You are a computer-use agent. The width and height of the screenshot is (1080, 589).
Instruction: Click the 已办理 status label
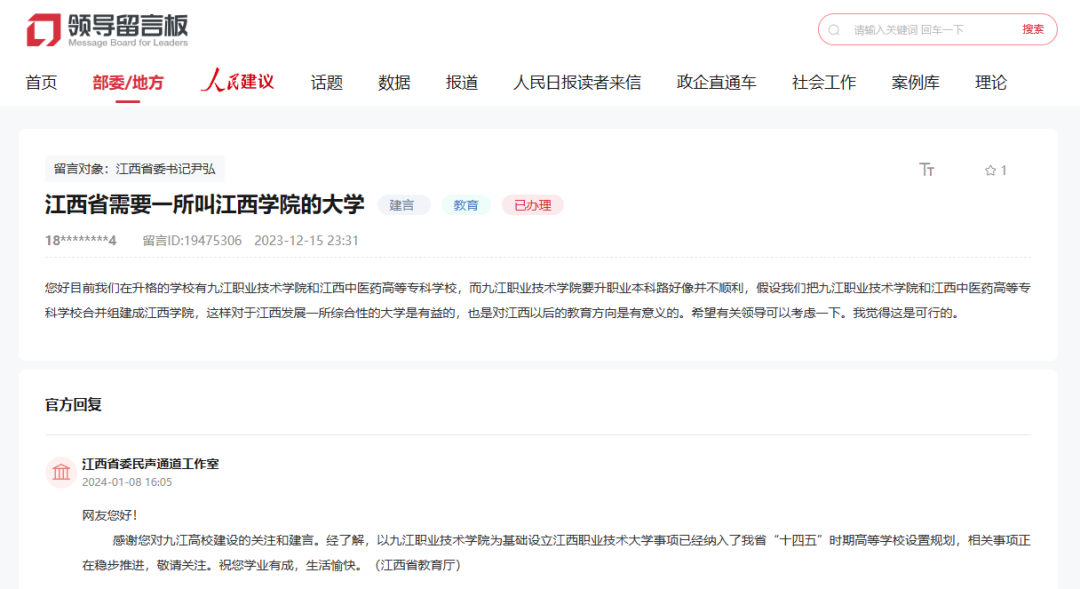coord(532,204)
